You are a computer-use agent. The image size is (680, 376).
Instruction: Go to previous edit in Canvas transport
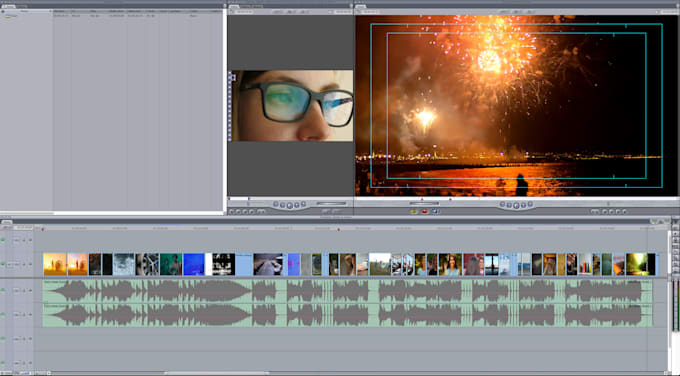pos(502,204)
